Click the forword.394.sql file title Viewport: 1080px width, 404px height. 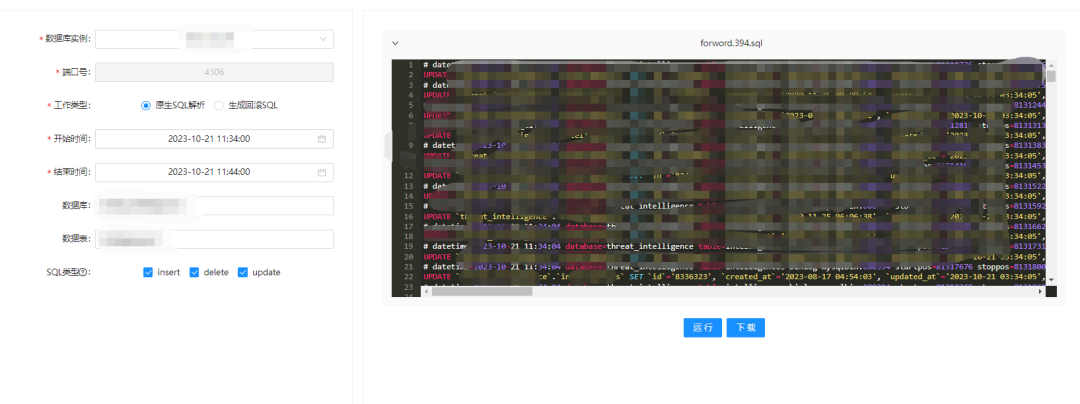(731, 43)
